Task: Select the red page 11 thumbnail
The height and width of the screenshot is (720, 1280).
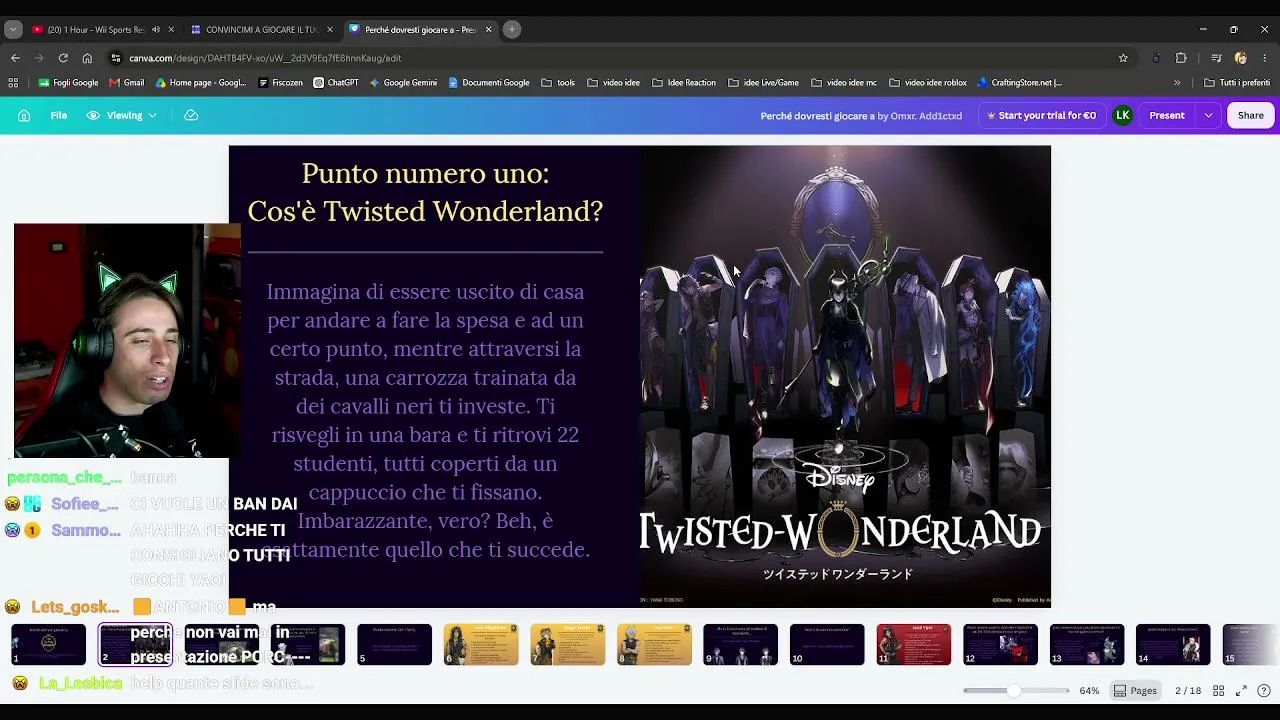Action: pos(913,645)
